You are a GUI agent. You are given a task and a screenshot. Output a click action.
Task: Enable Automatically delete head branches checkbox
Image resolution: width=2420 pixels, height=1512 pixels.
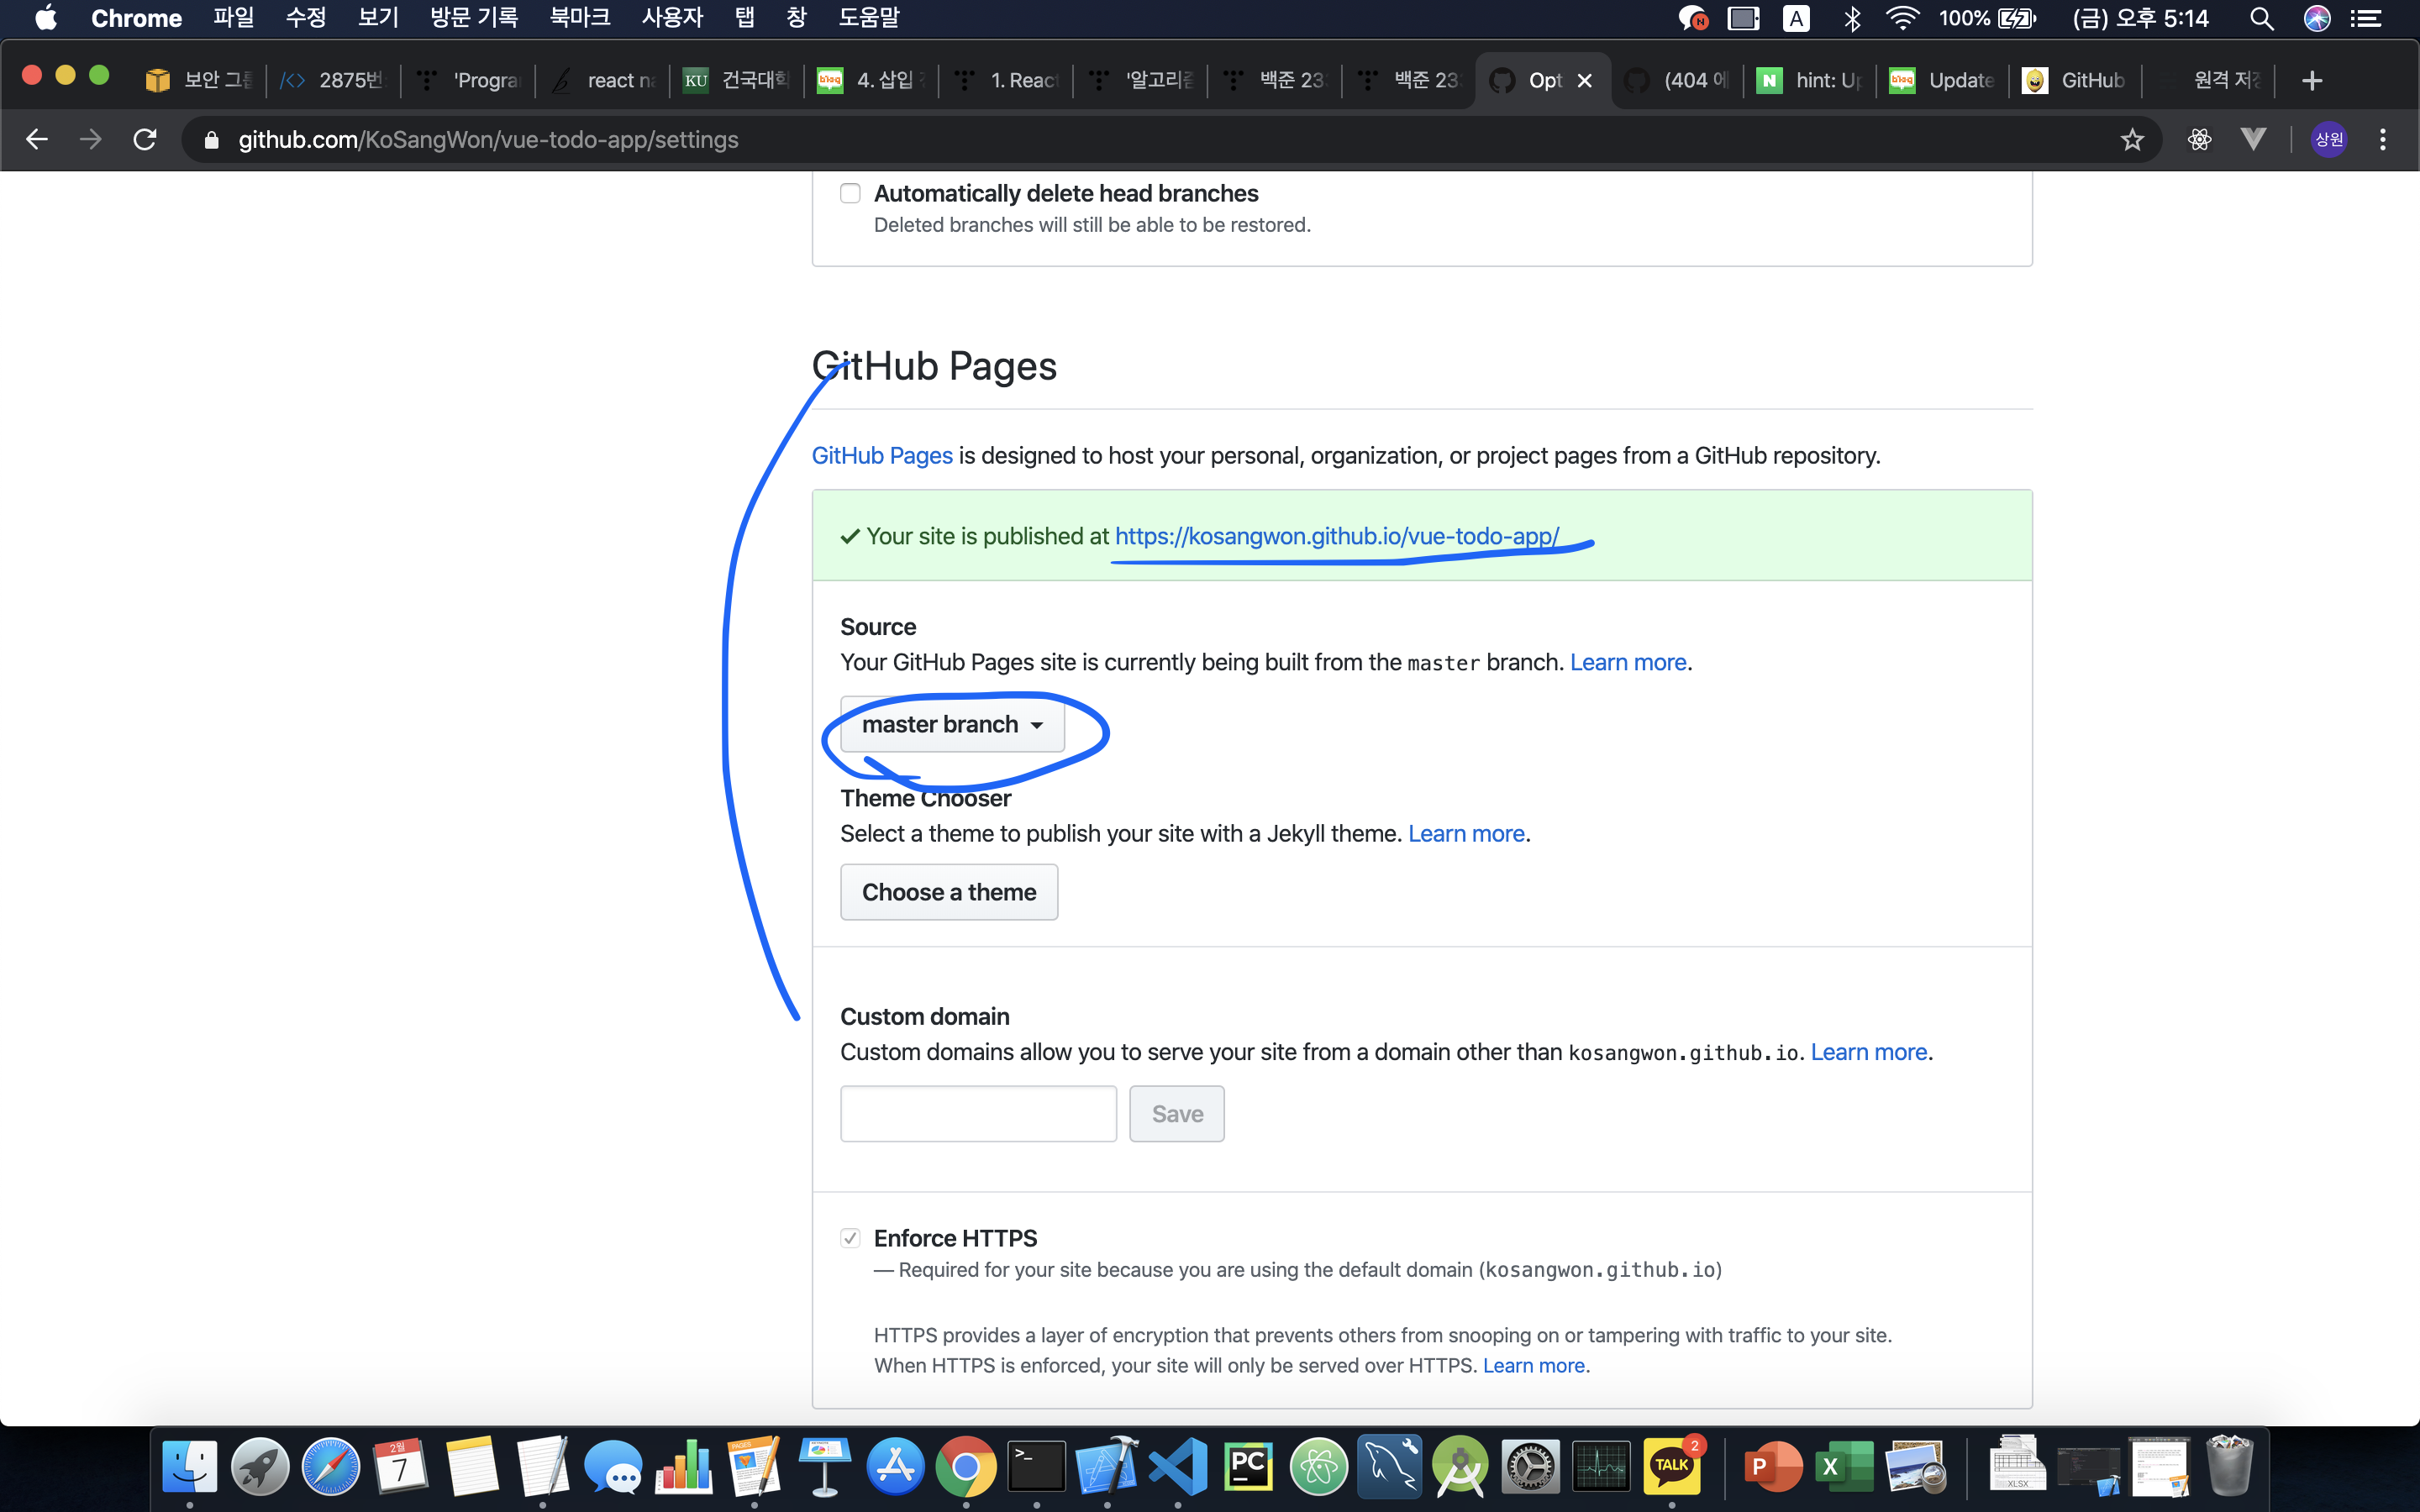click(x=850, y=194)
